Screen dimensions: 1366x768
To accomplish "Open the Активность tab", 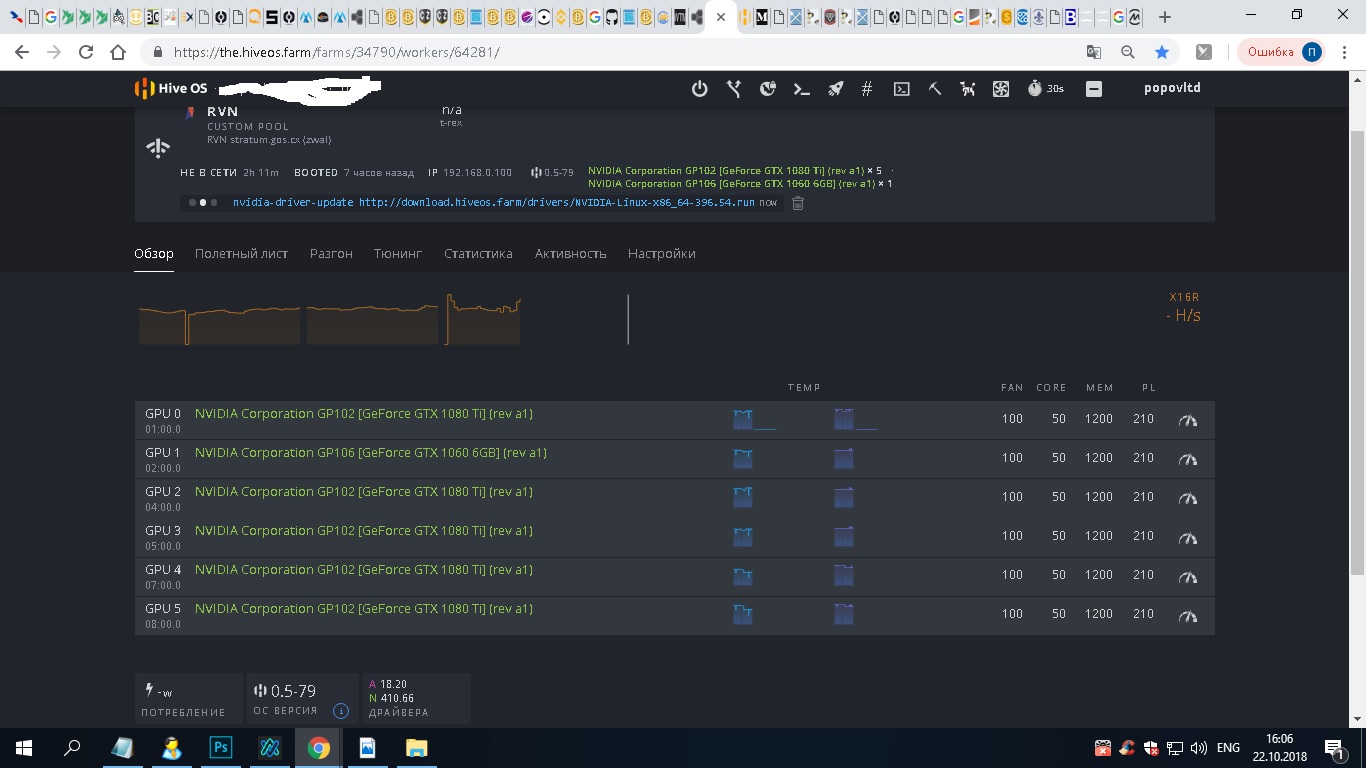I will pyautogui.click(x=570, y=254).
